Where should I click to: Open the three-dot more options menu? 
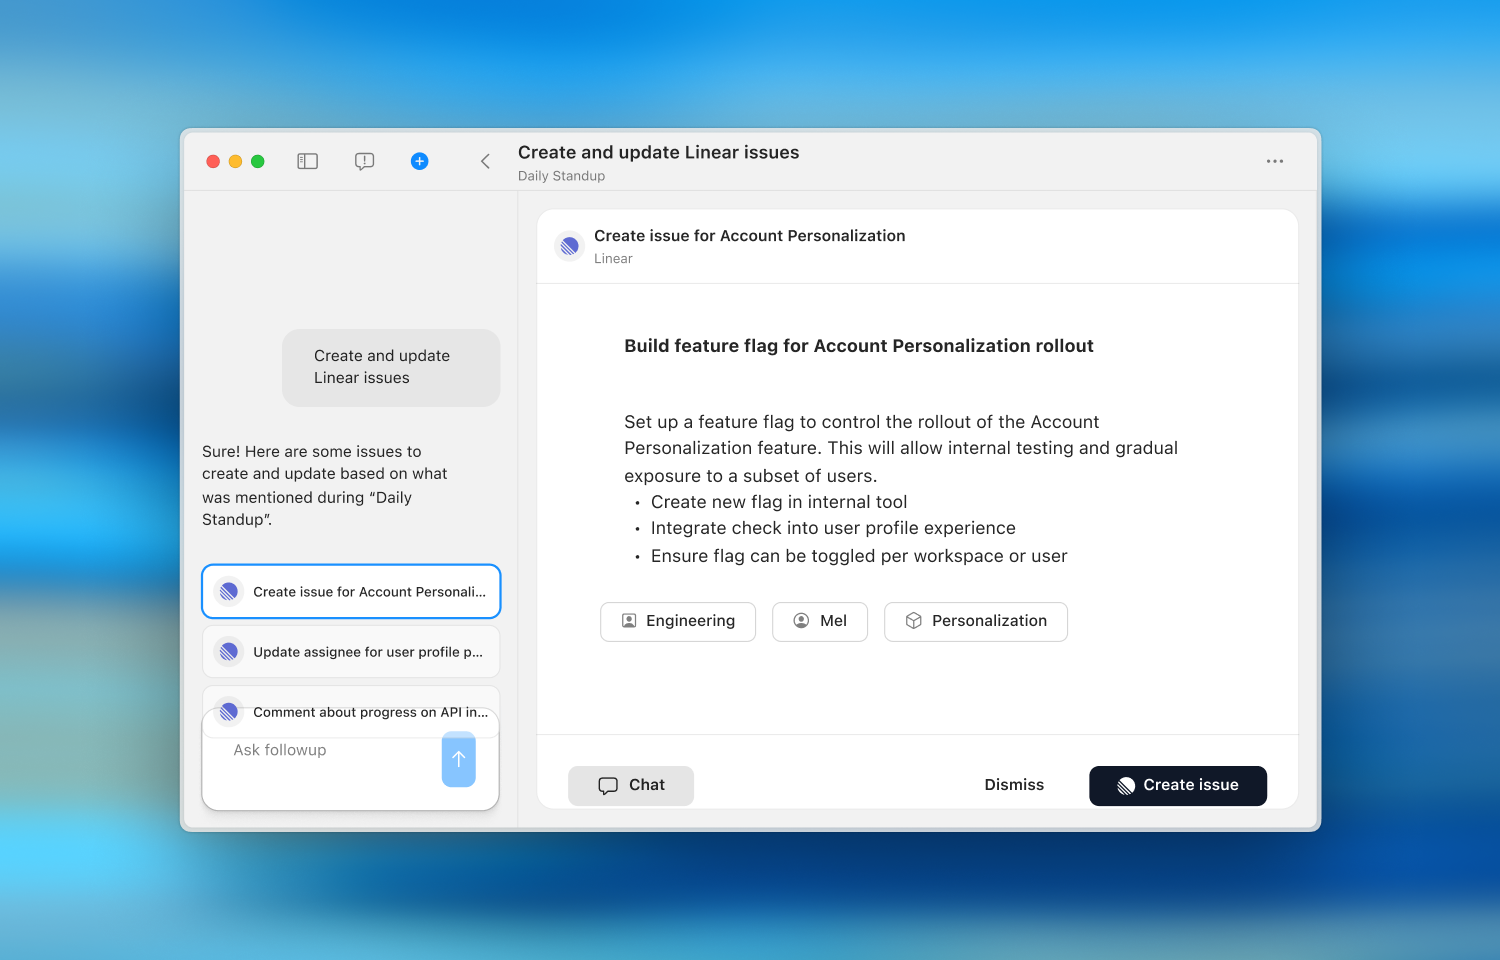pyautogui.click(x=1274, y=161)
